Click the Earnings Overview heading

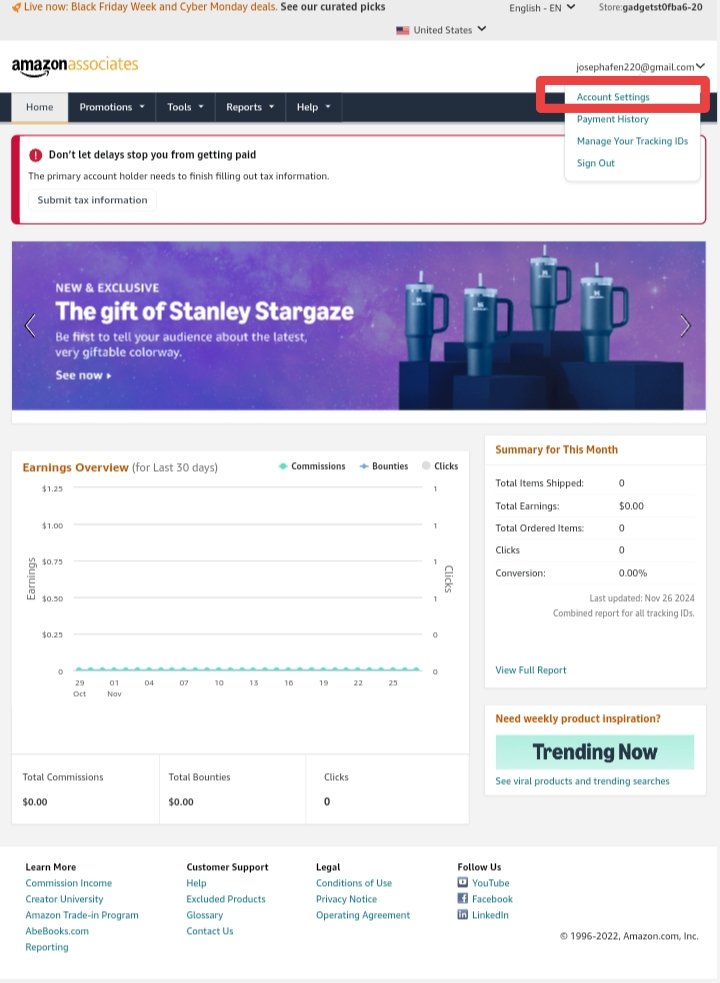[x=75, y=468]
